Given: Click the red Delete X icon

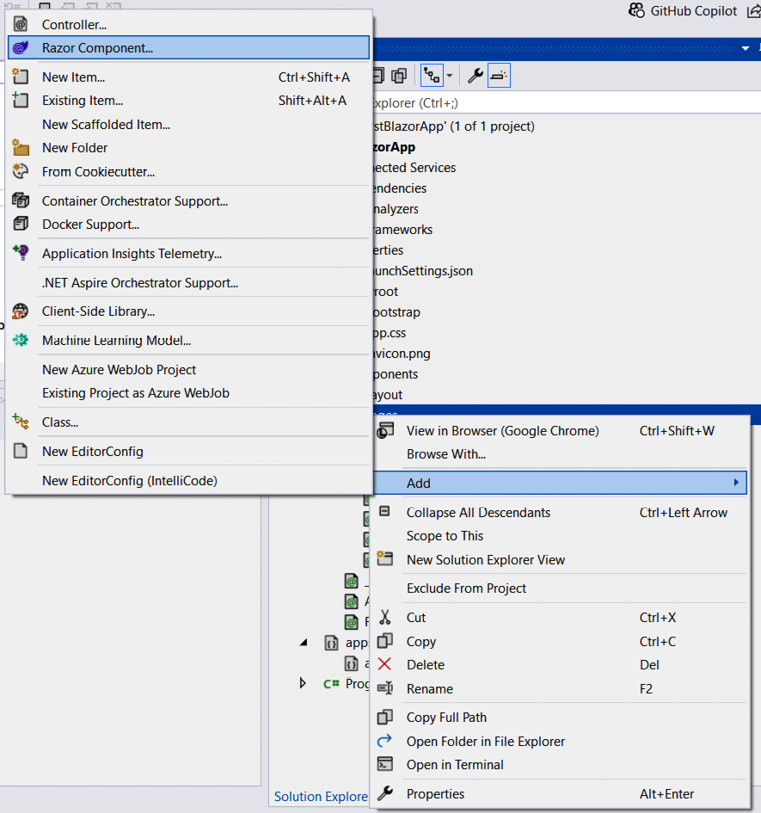Looking at the screenshot, I should pyautogui.click(x=385, y=664).
